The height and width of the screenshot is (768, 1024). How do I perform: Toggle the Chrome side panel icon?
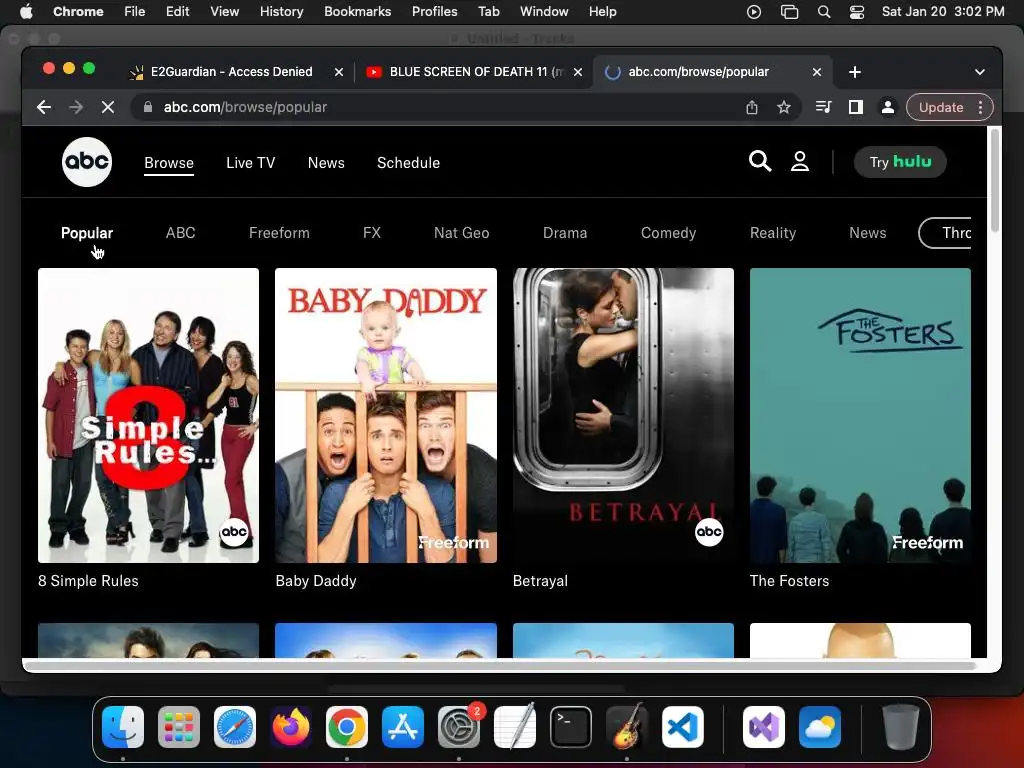(x=856, y=107)
